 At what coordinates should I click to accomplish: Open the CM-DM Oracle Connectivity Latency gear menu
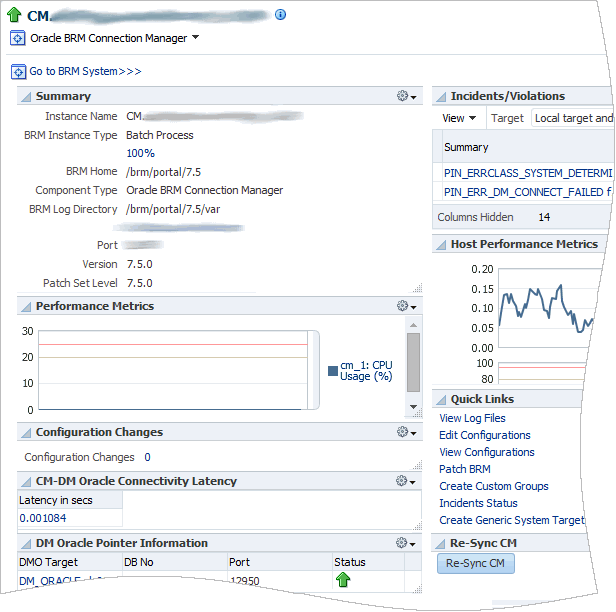click(x=405, y=481)
